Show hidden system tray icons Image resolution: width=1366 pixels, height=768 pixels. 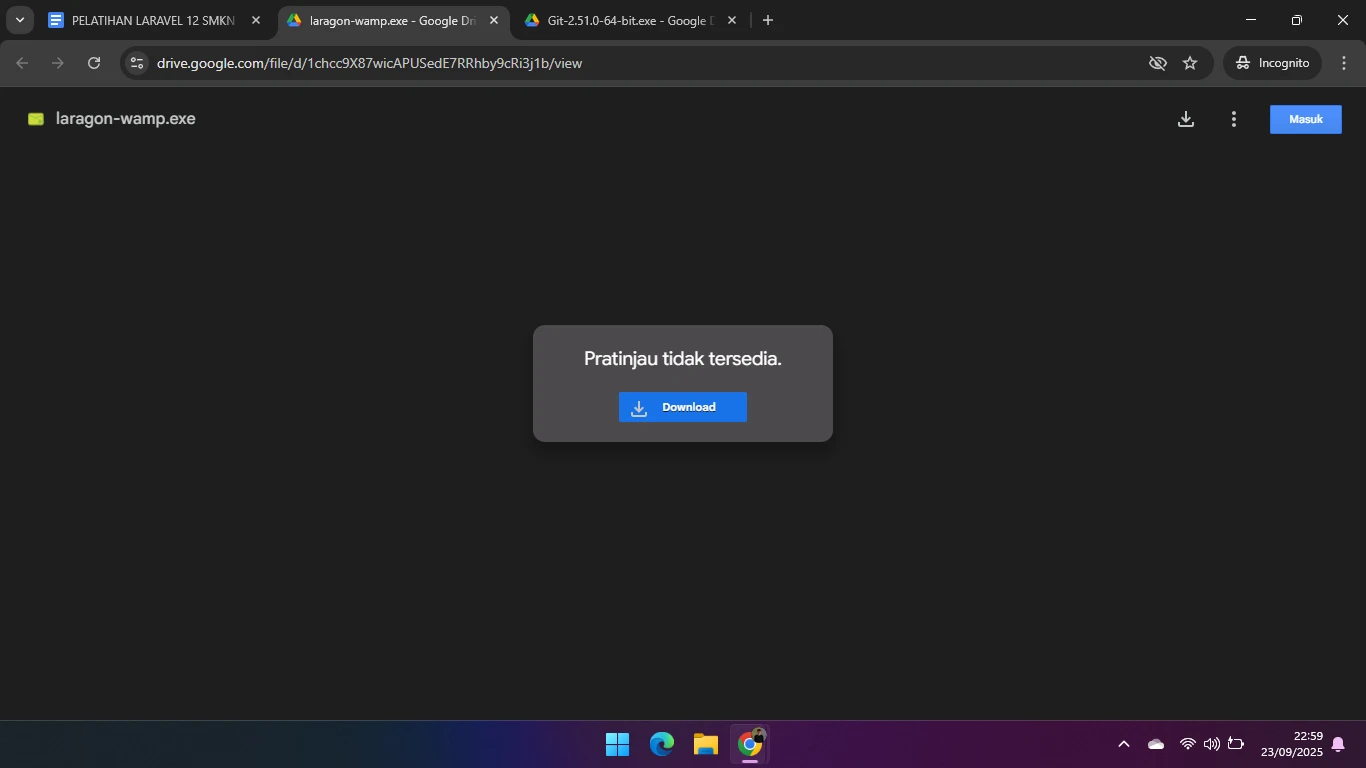click(1123, 744)
